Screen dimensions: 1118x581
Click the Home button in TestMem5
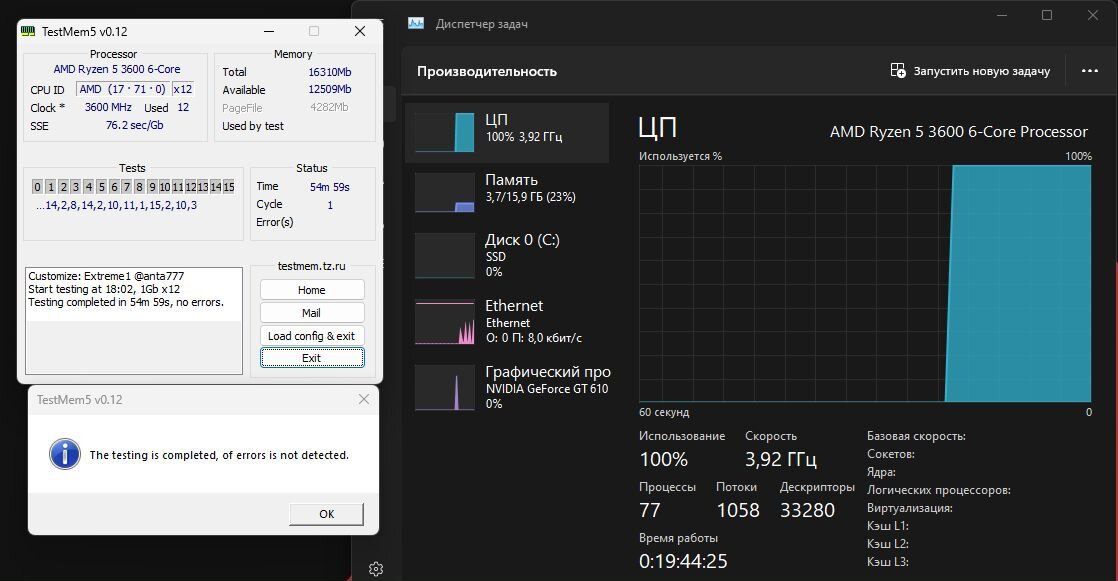click(x=312, y=289)
